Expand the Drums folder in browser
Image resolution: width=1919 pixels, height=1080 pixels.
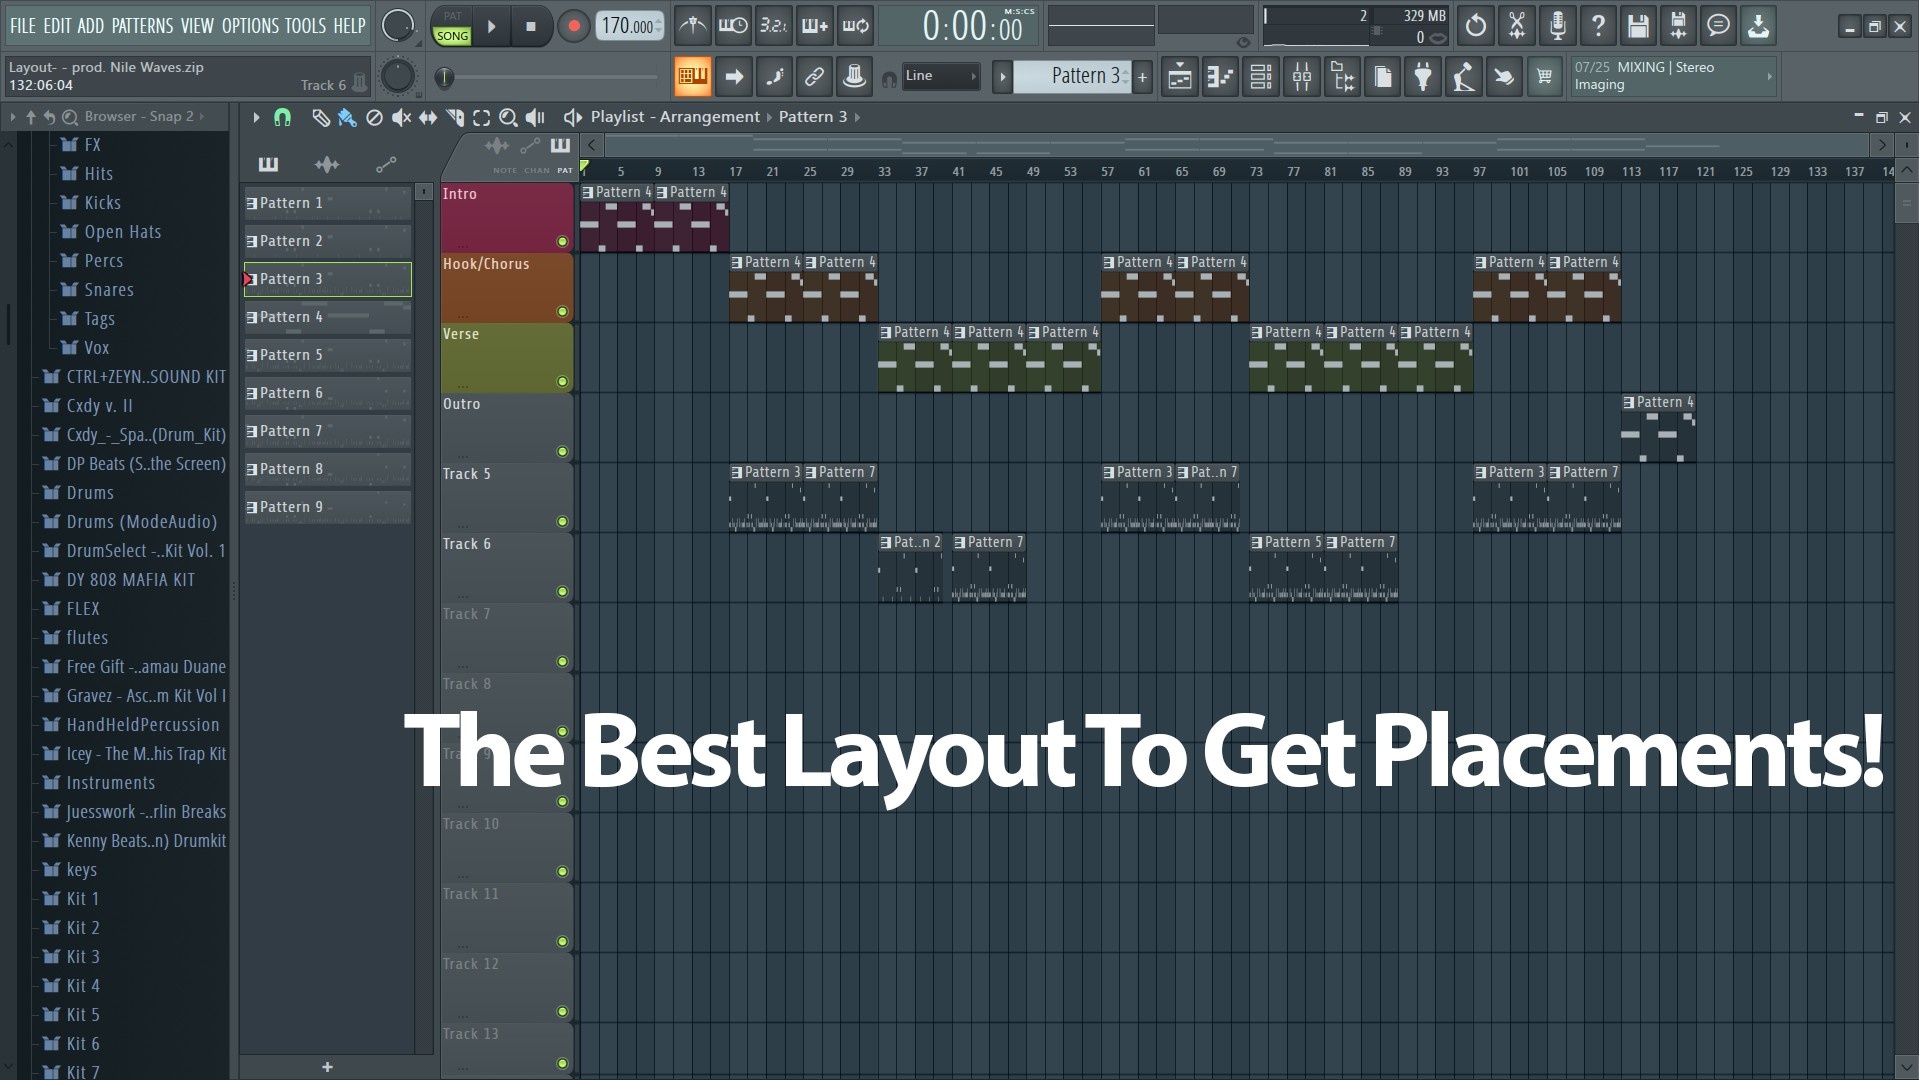point(90,493)
